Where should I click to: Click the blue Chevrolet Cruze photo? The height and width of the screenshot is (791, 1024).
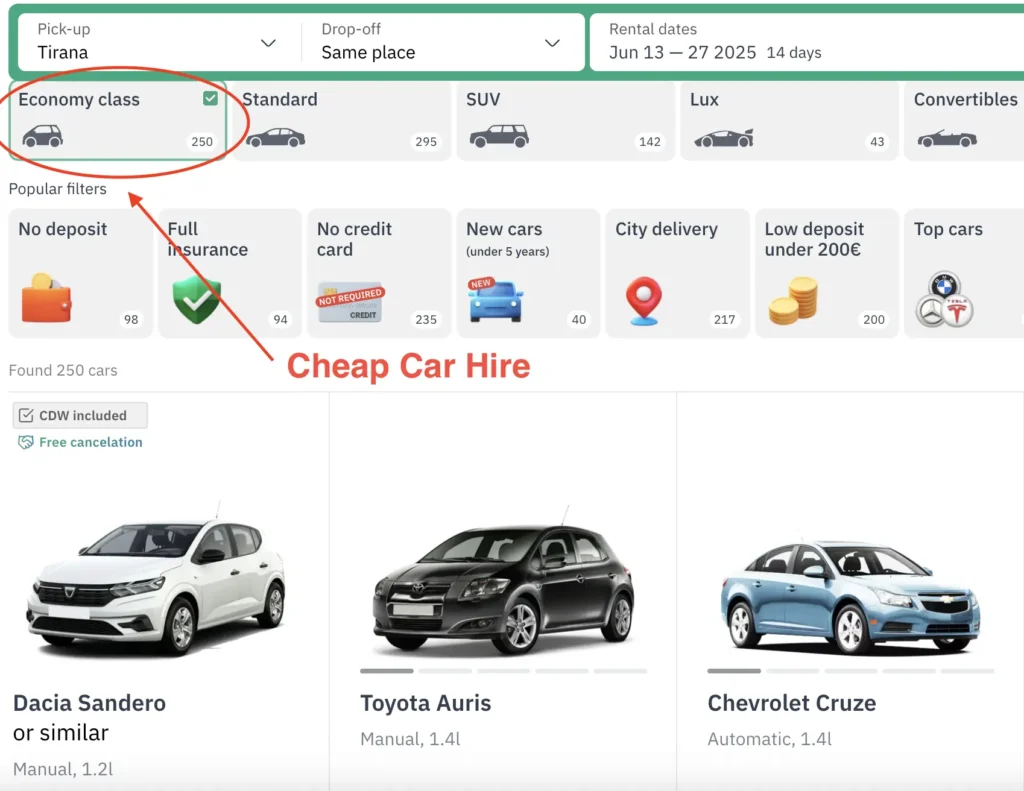click(850, 596)
